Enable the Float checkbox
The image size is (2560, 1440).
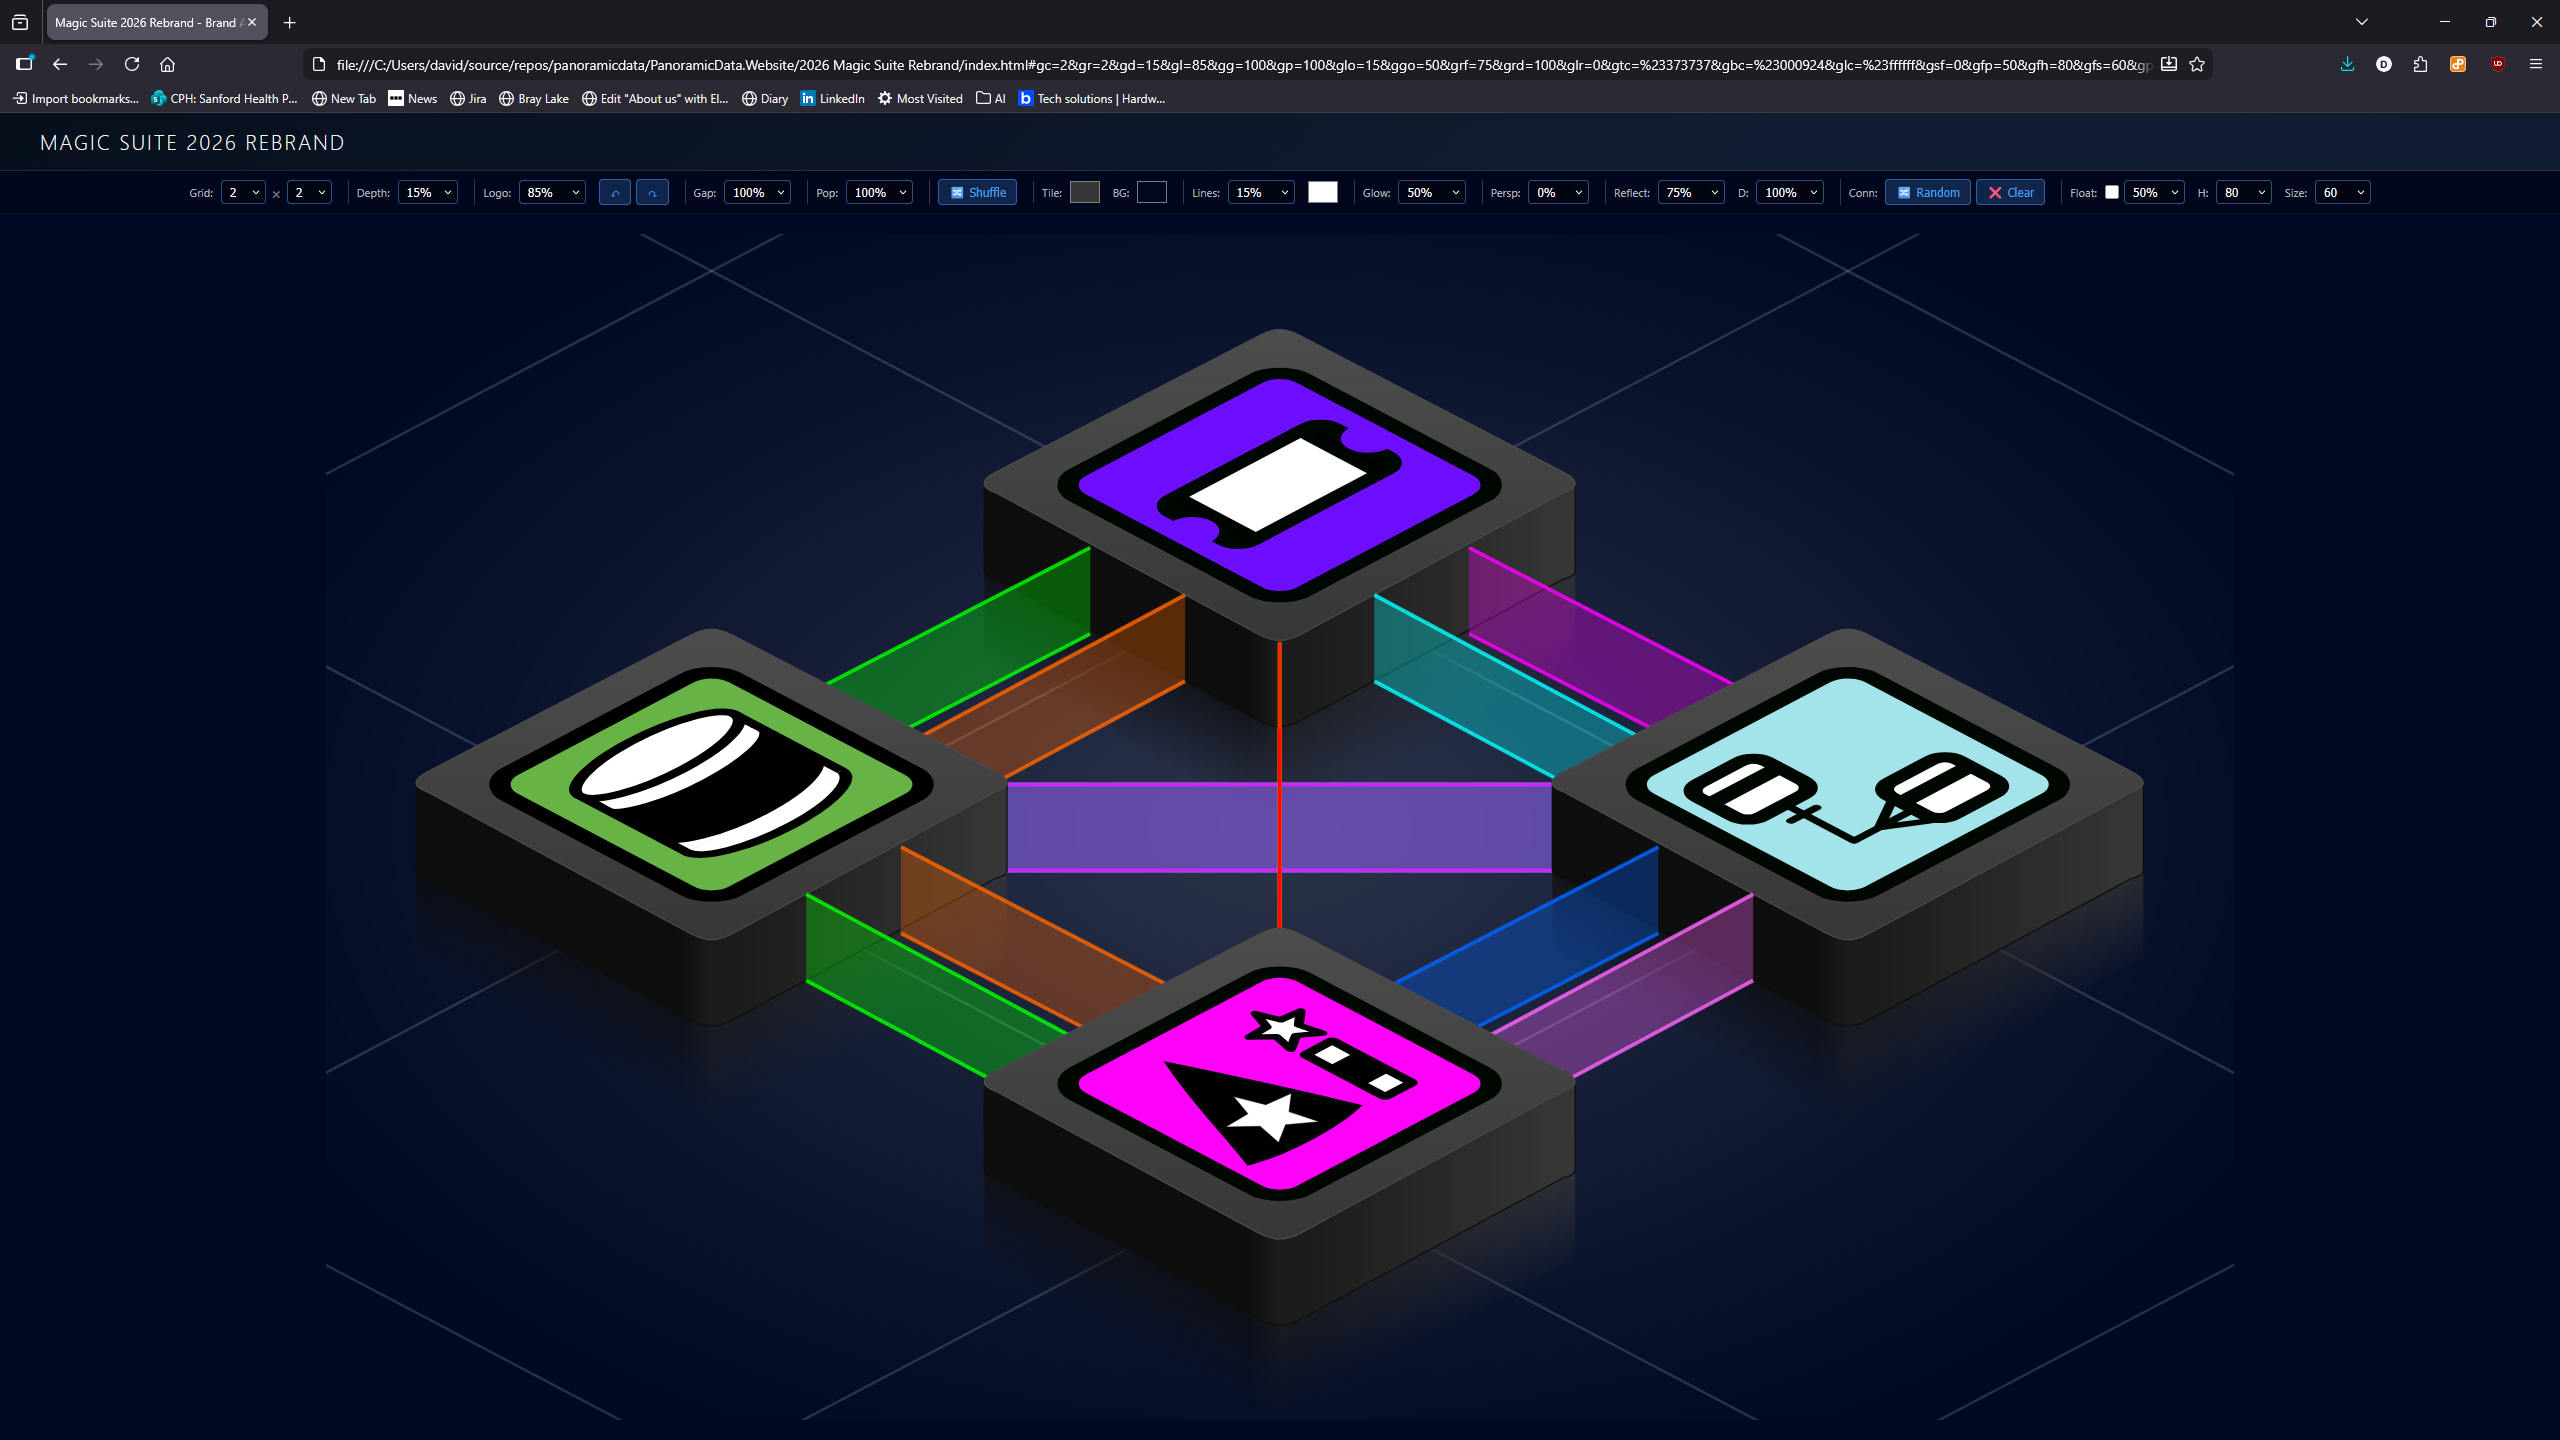[2112, 193]
